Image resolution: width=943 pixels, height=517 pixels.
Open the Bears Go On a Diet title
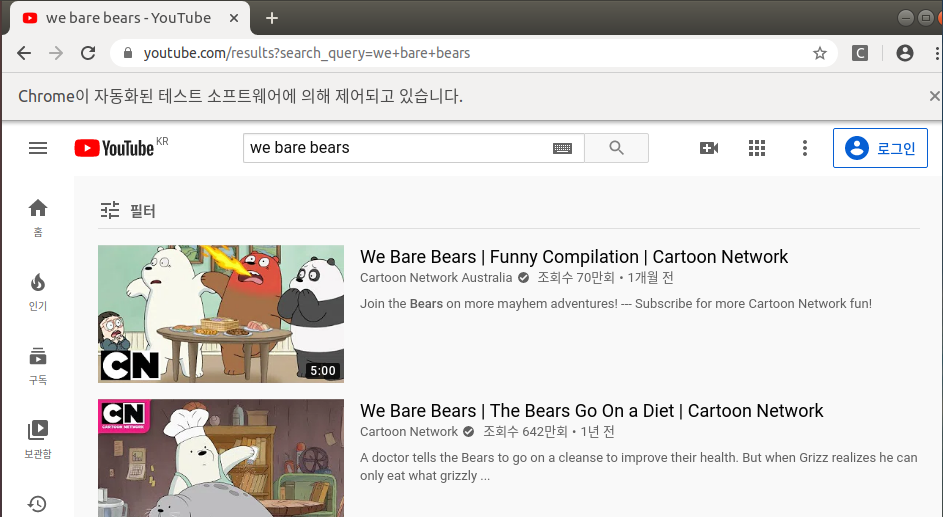click(591, 411)
